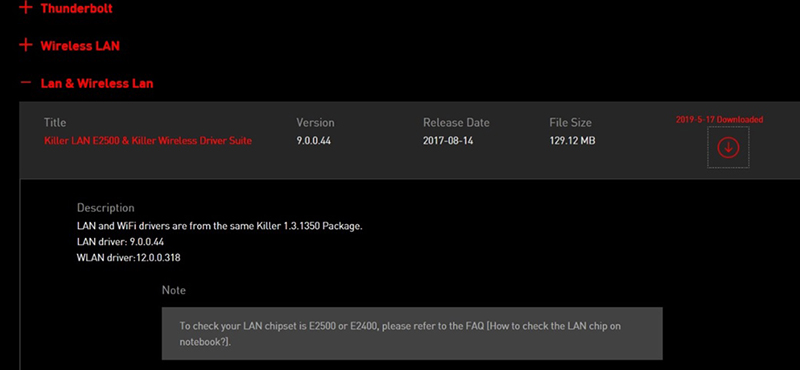The image size is (800, 370).
Task: Select the Version column header
Action: click(x=315, y=122)
